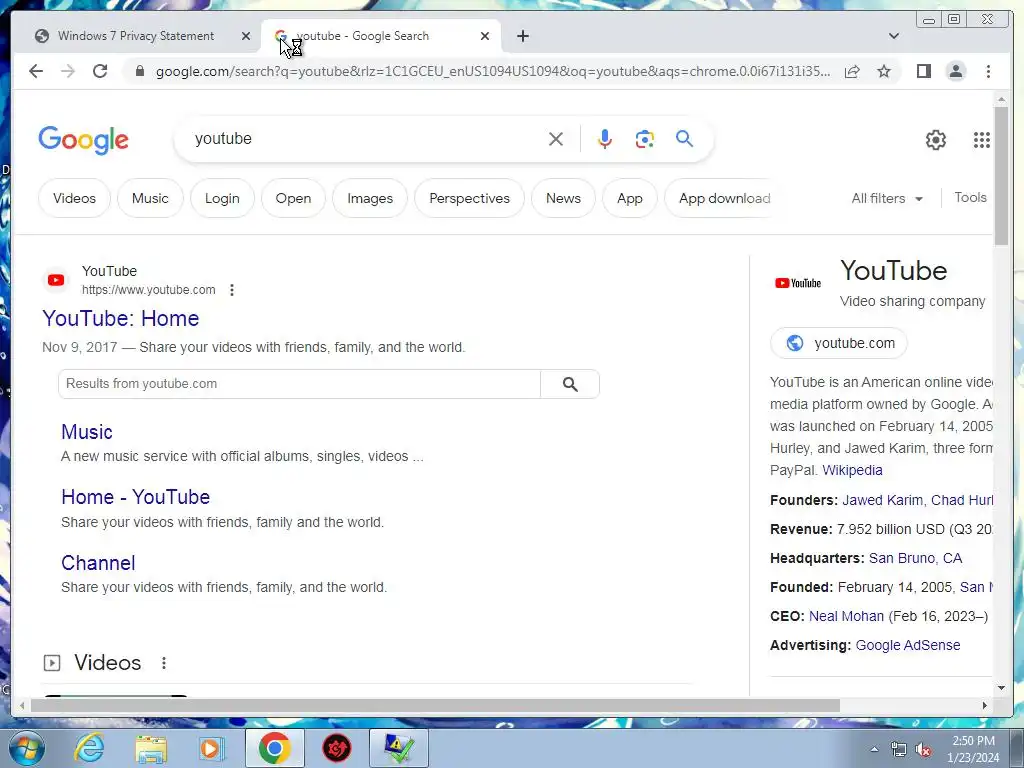Filter results by Music chip
1024x768 pixels.
pyautogui.click(x=150, y=199)
